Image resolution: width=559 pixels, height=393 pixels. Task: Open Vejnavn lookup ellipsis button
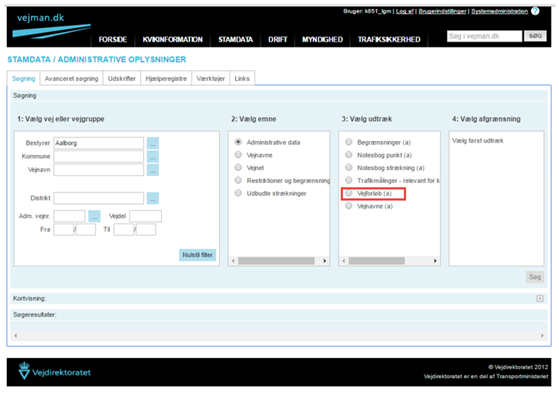click(153, 170)
